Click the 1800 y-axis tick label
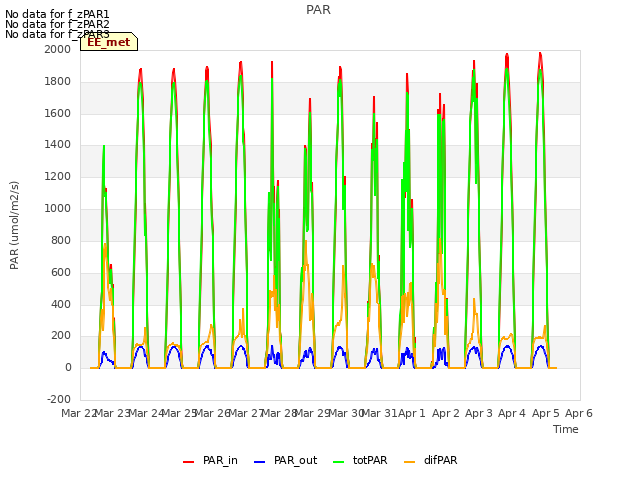640x480 pixels. [x=58, y=81]
